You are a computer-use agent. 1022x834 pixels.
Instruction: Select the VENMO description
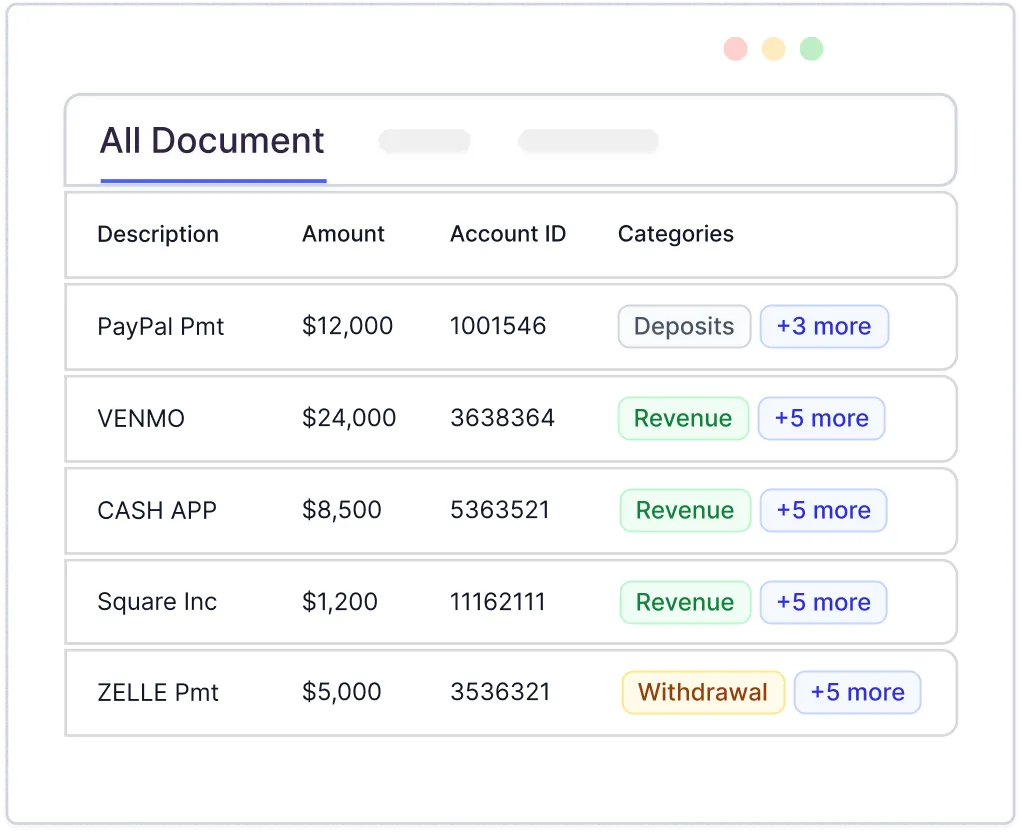[x=141, y=418]
